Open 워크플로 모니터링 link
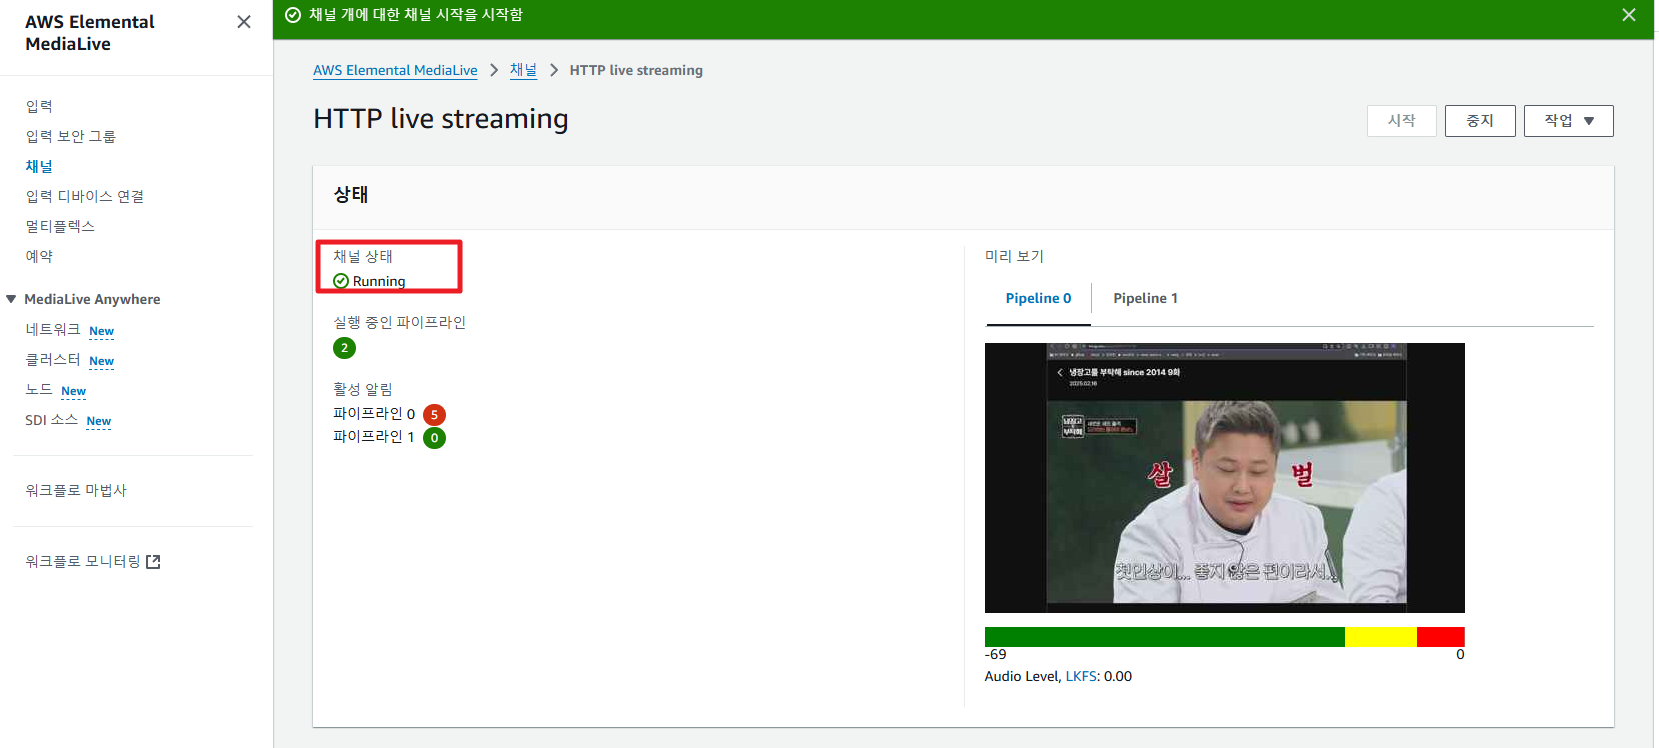Viewport: 1659px width, 748px height. 83,562
